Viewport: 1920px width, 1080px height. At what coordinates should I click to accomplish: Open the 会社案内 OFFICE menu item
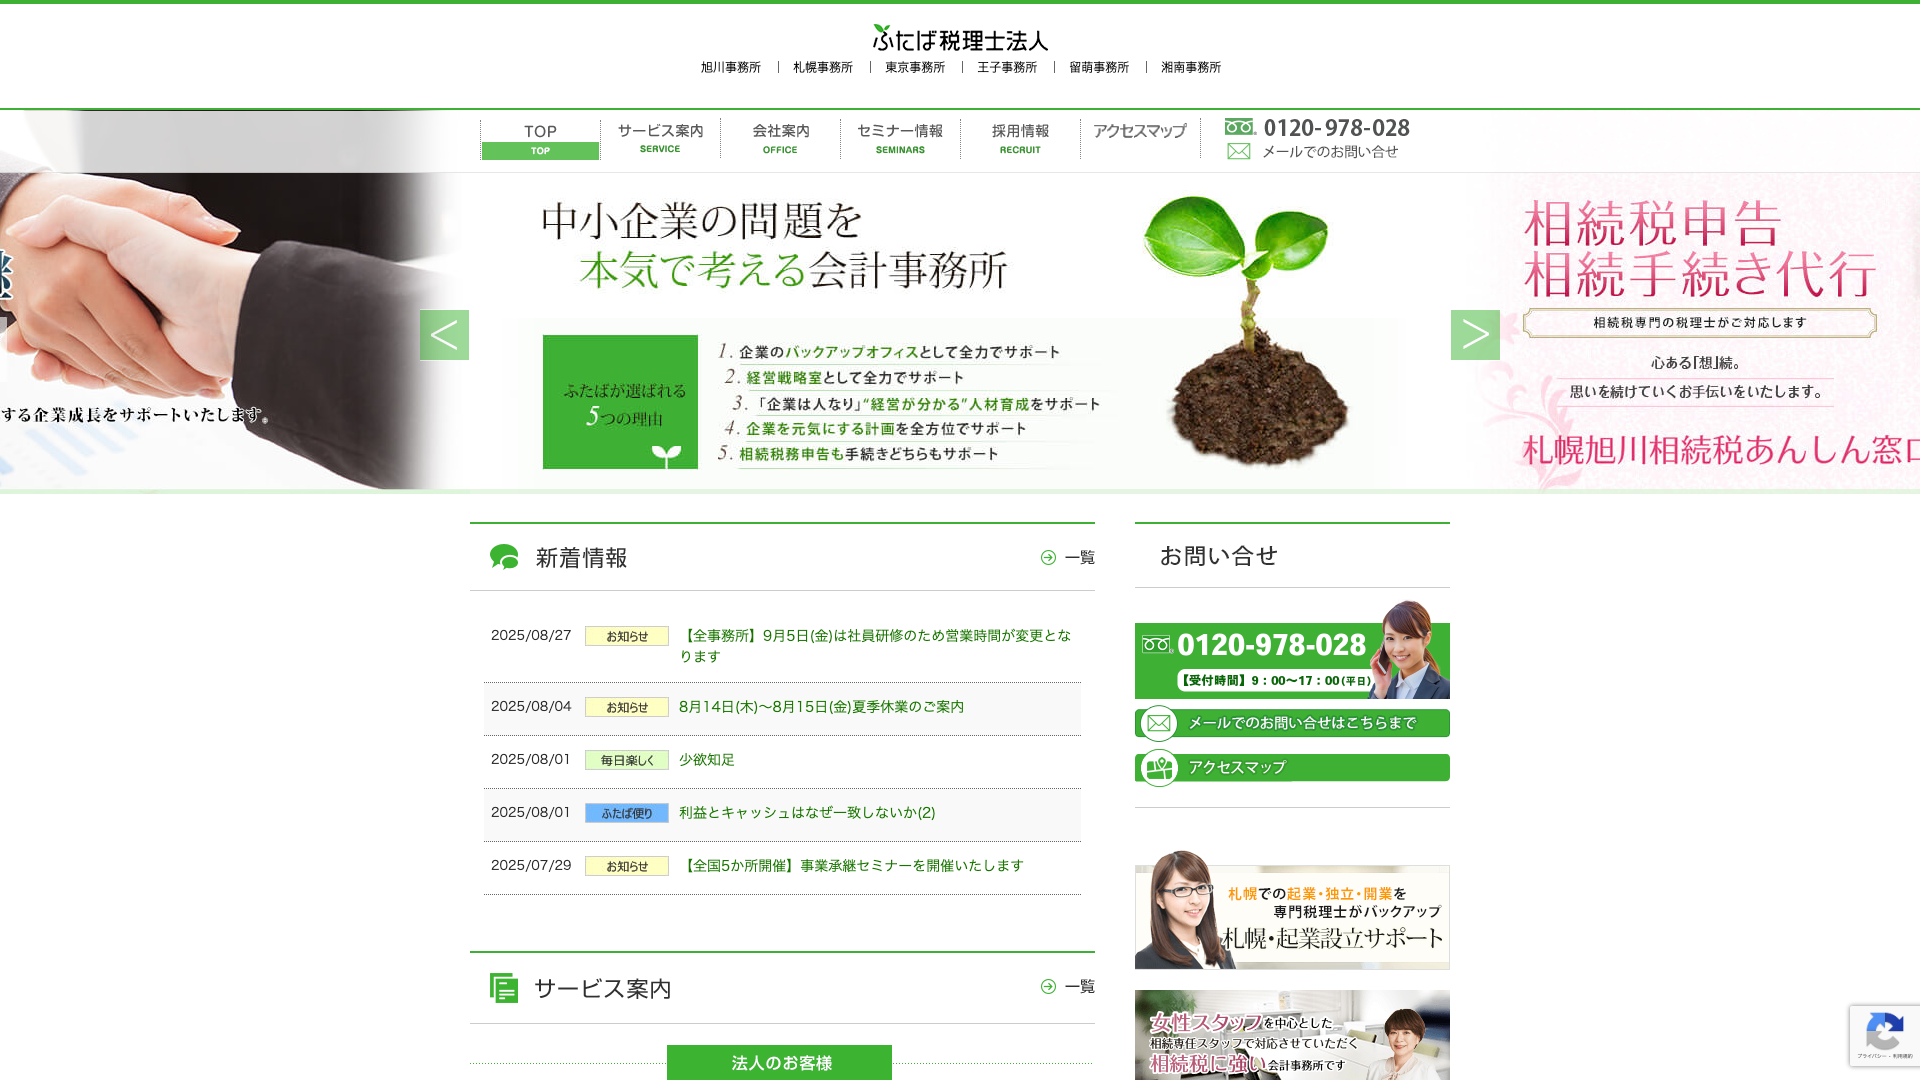point(780,138)
